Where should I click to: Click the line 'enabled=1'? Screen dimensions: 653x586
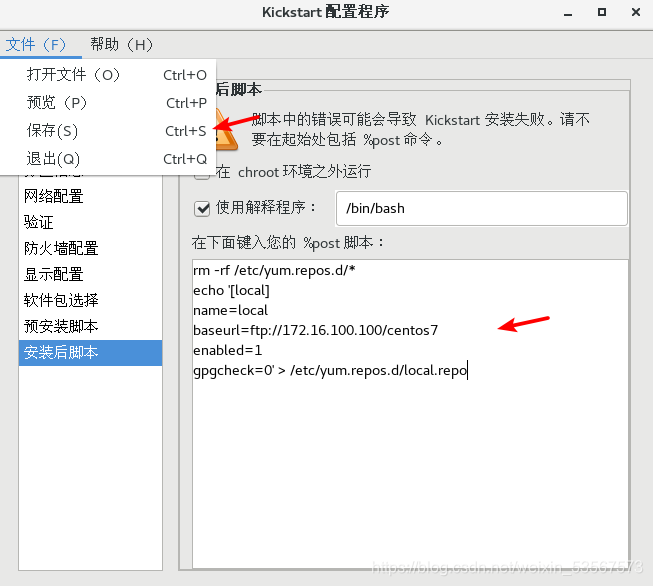coord(227,350)
